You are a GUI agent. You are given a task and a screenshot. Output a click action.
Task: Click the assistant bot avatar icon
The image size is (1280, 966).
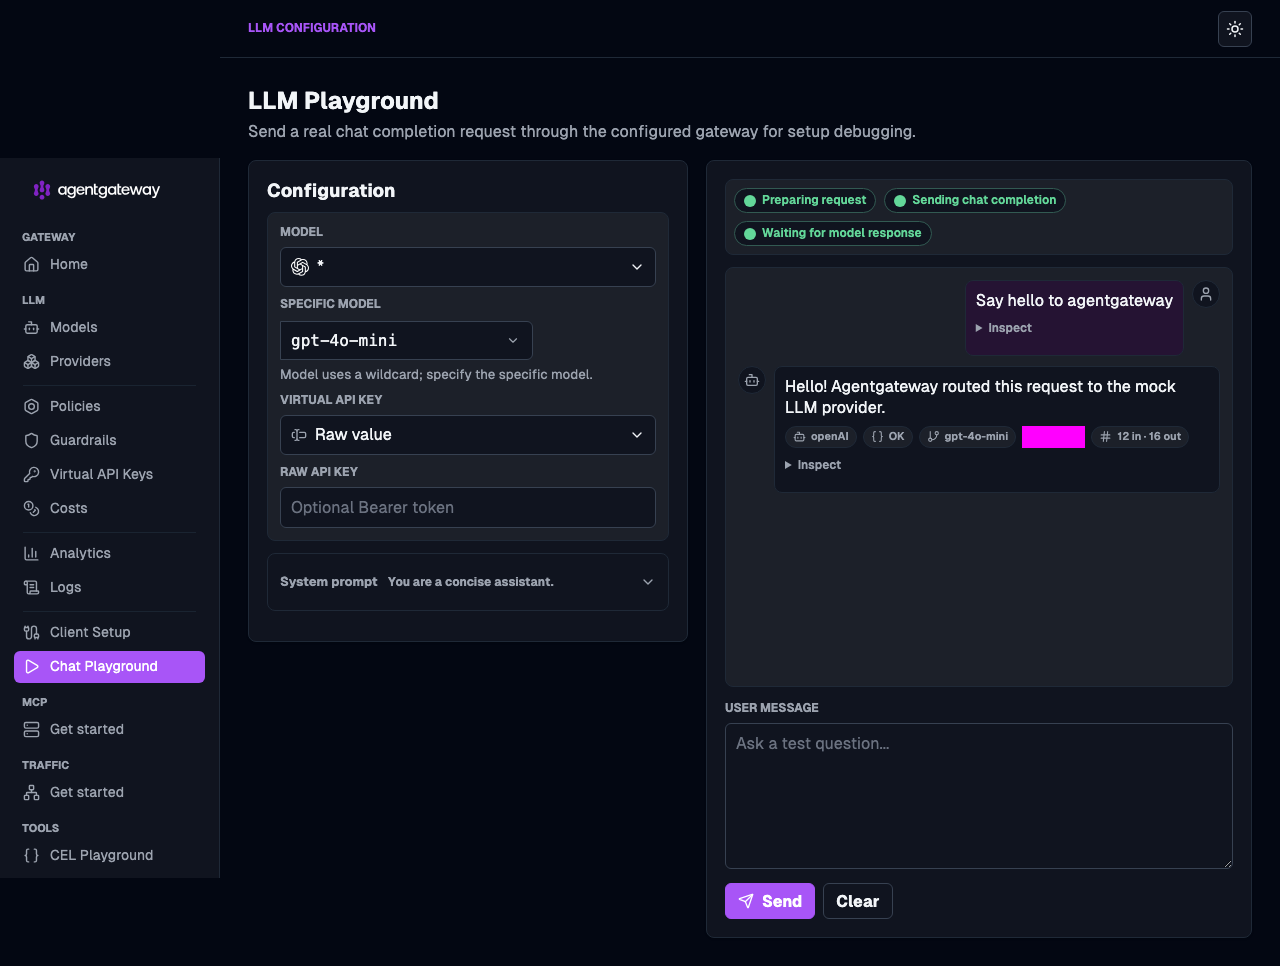pos(752,380)
